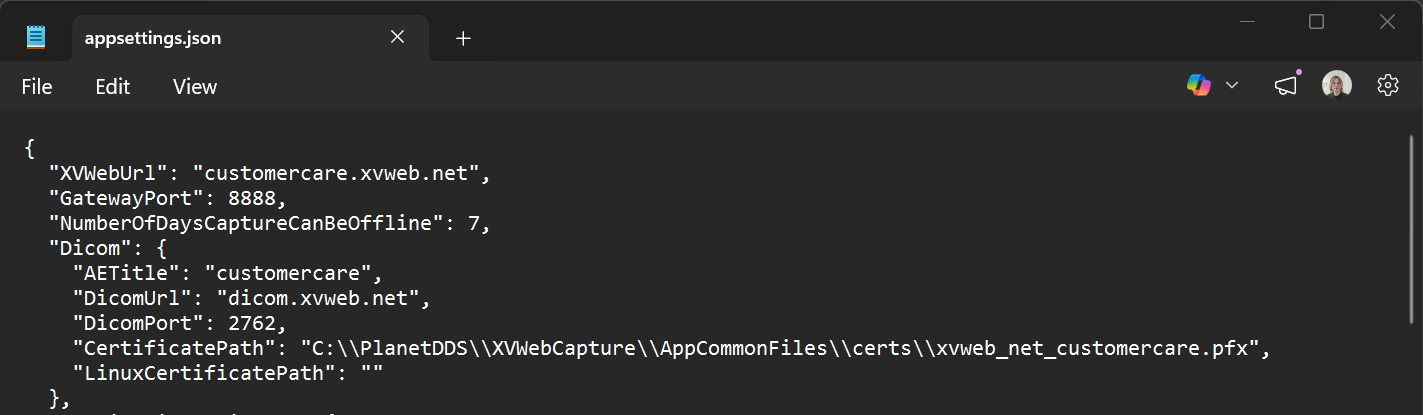Open the Copilot icon
The height and width of the screenshot is (415, 1423).
pyautogui.click(x=1199, y=86)
